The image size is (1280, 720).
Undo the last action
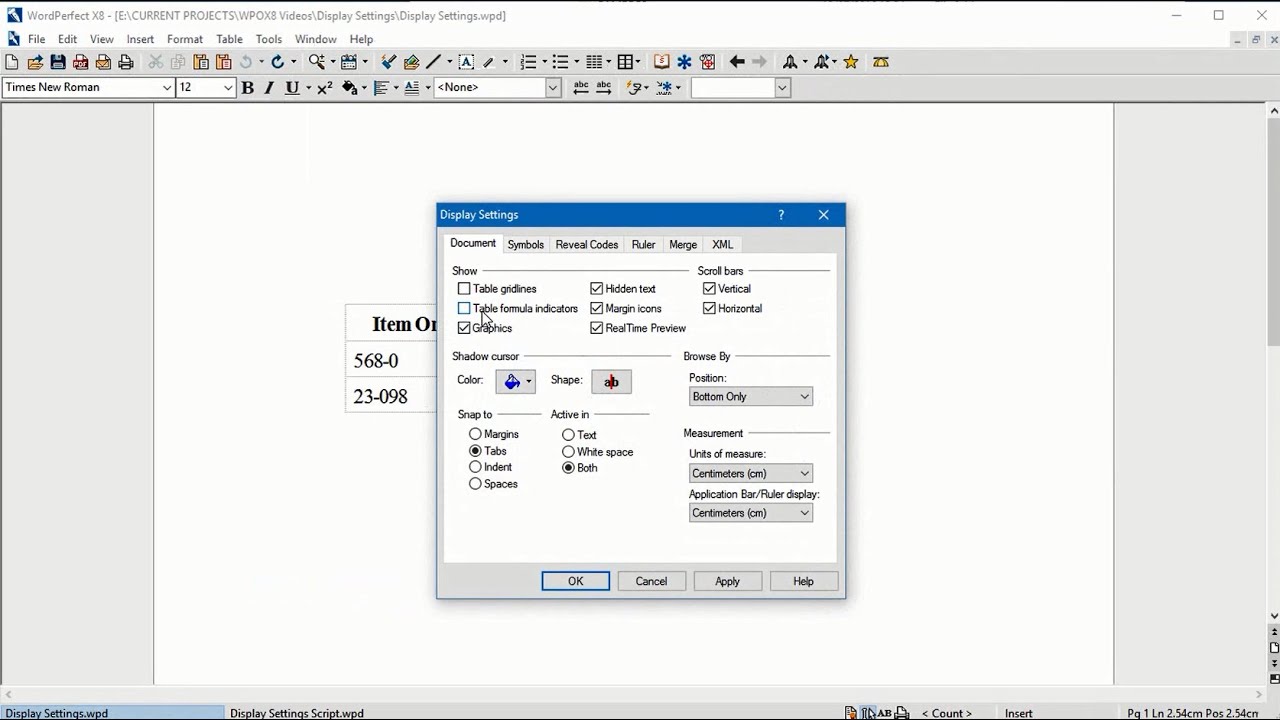(x=244, y=61)
